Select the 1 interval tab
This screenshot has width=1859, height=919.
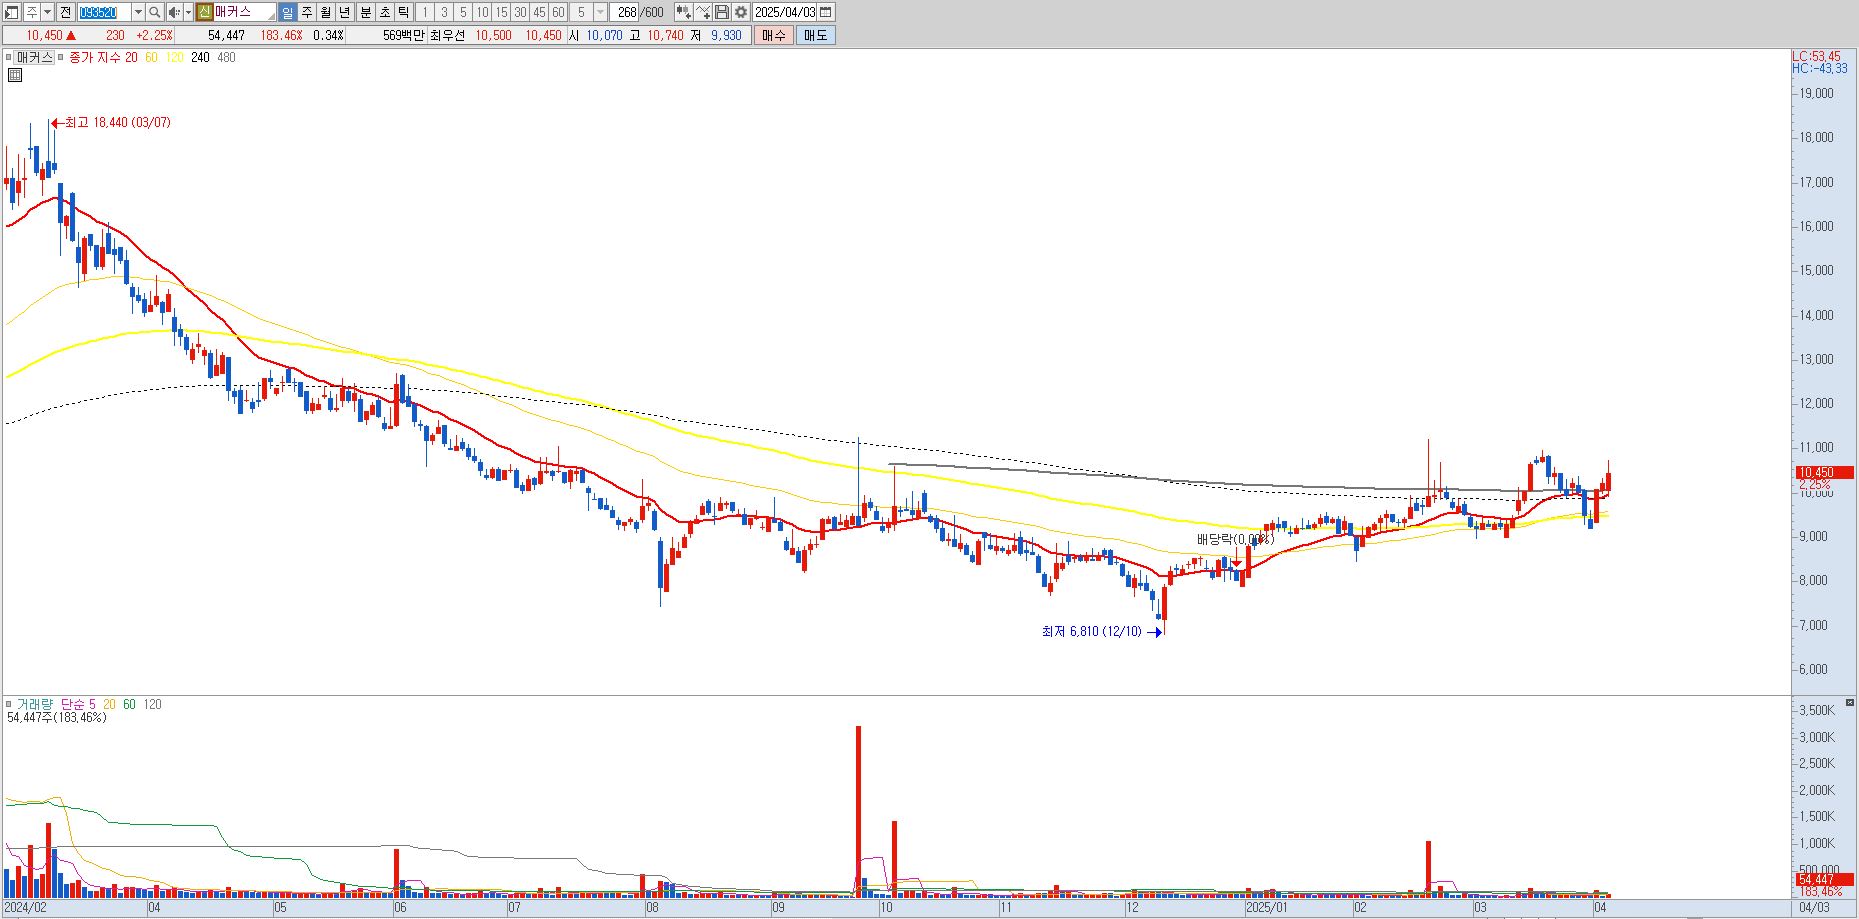(425, 12)
